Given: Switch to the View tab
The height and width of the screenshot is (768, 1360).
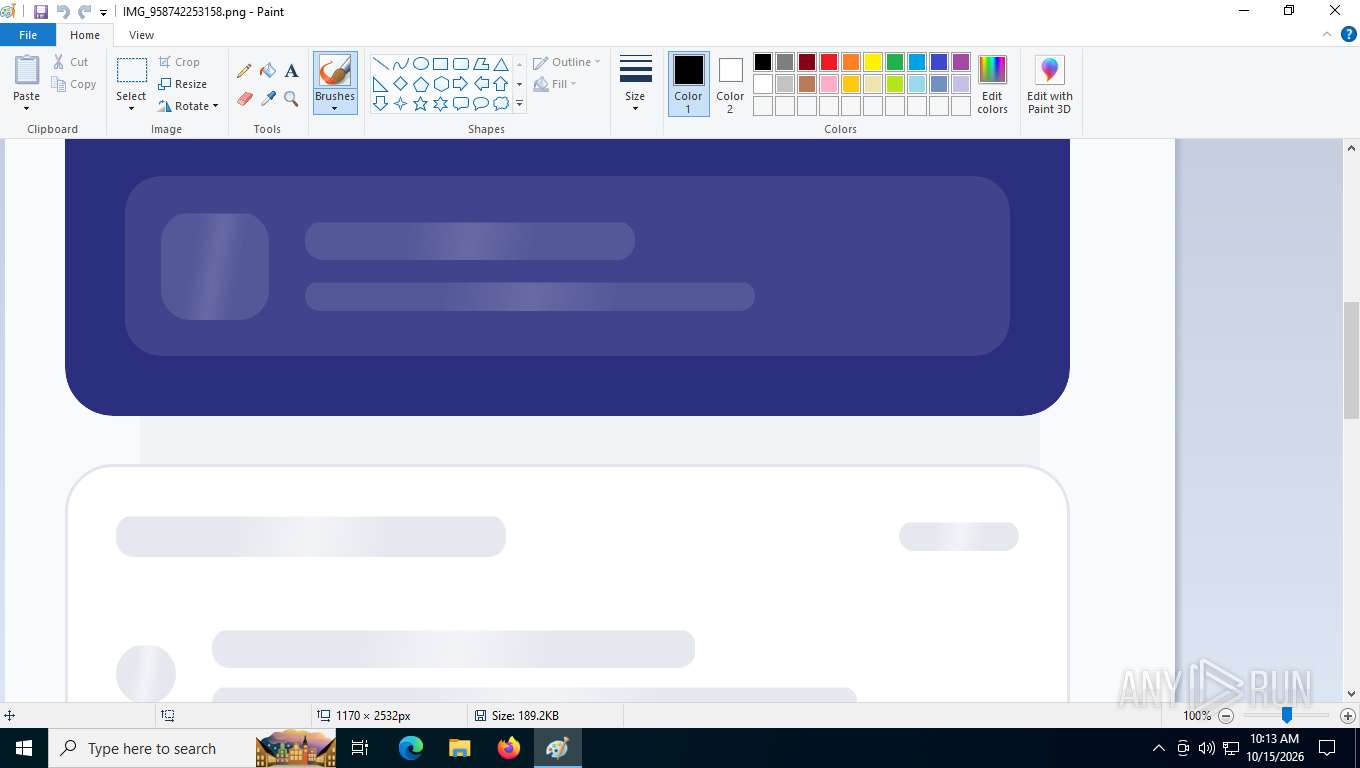Looking at the screenshot, I should point(142,35).
